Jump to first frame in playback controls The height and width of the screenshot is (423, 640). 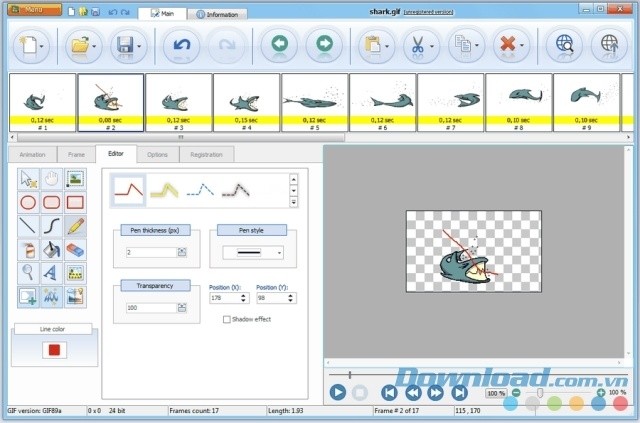389,393
